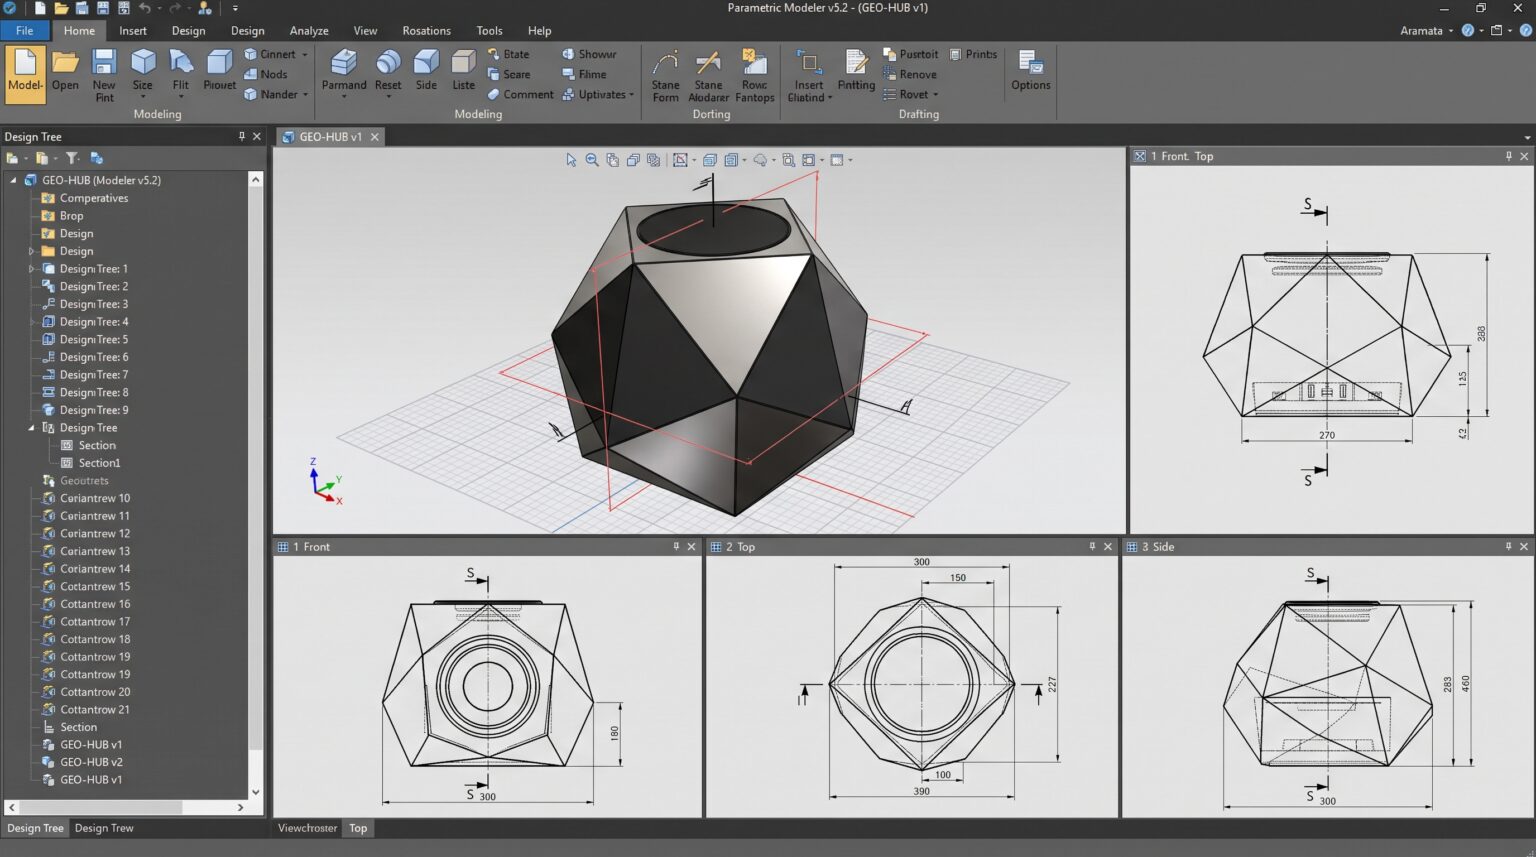This screenshot has width=1536, height=857.
Task: Open the Tools ribbon tab
Action: point(489,30)
